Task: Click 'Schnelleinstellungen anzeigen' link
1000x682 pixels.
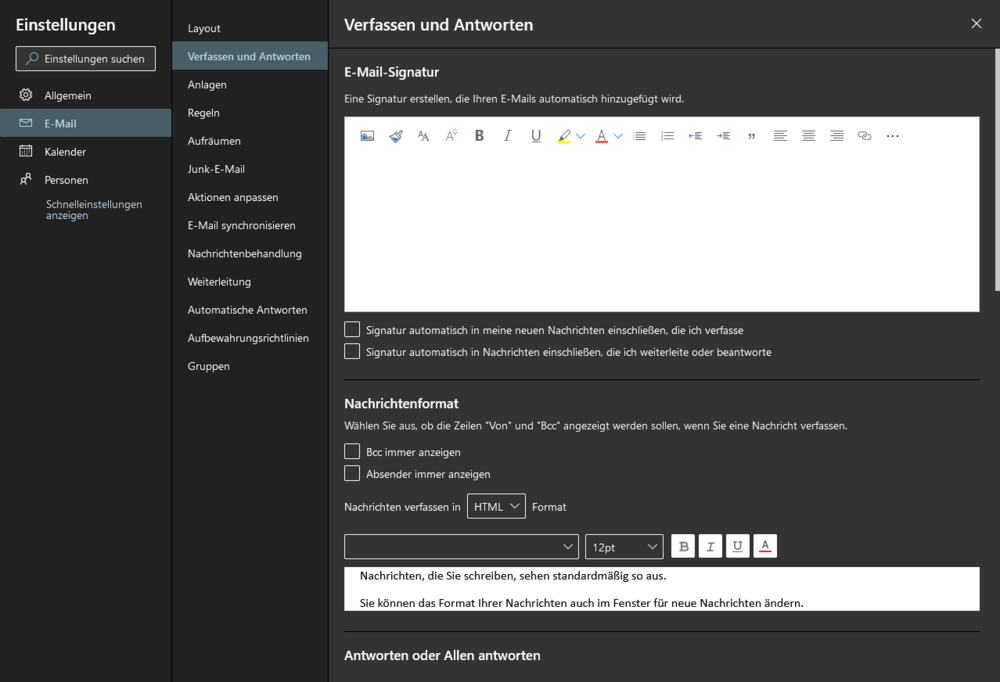Action: pyautogui.click(x=94, y=210)
